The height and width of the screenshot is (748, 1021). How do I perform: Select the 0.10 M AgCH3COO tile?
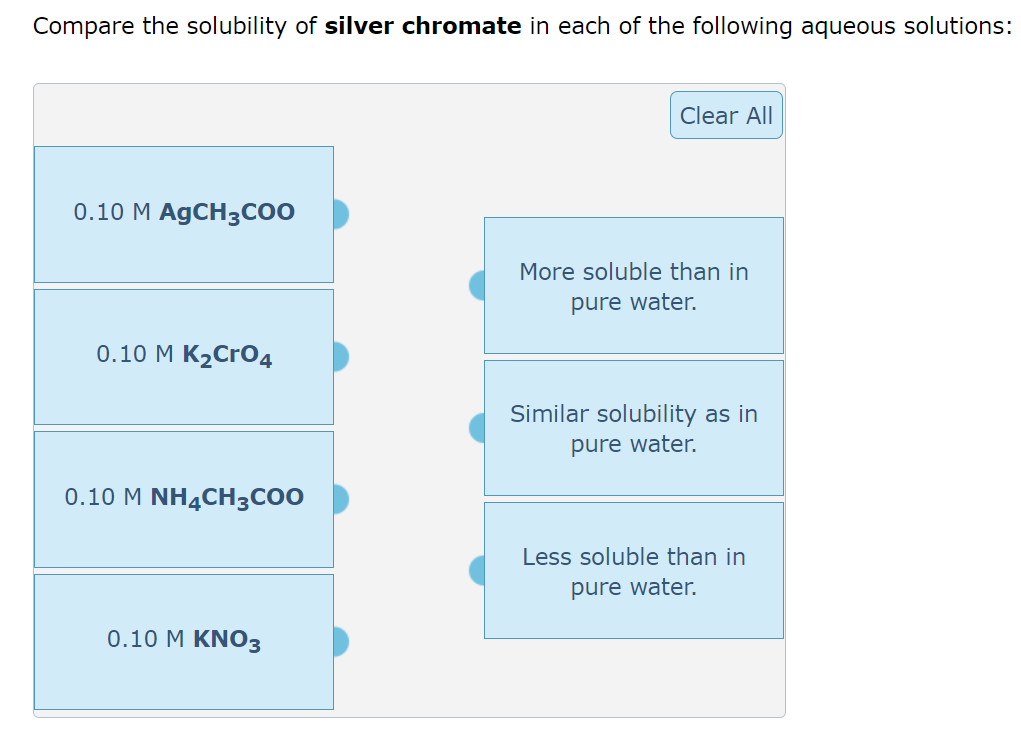tap(184, 213)
